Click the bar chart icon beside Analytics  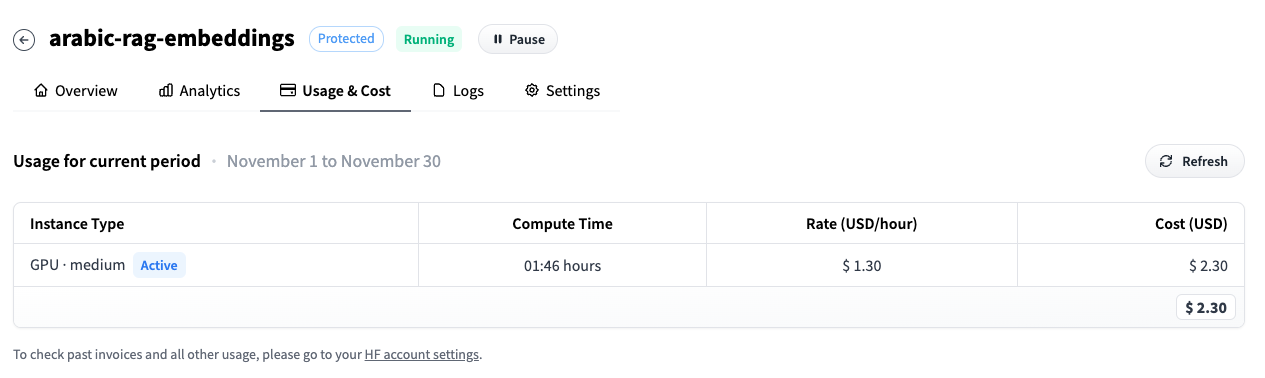(166, 91)
